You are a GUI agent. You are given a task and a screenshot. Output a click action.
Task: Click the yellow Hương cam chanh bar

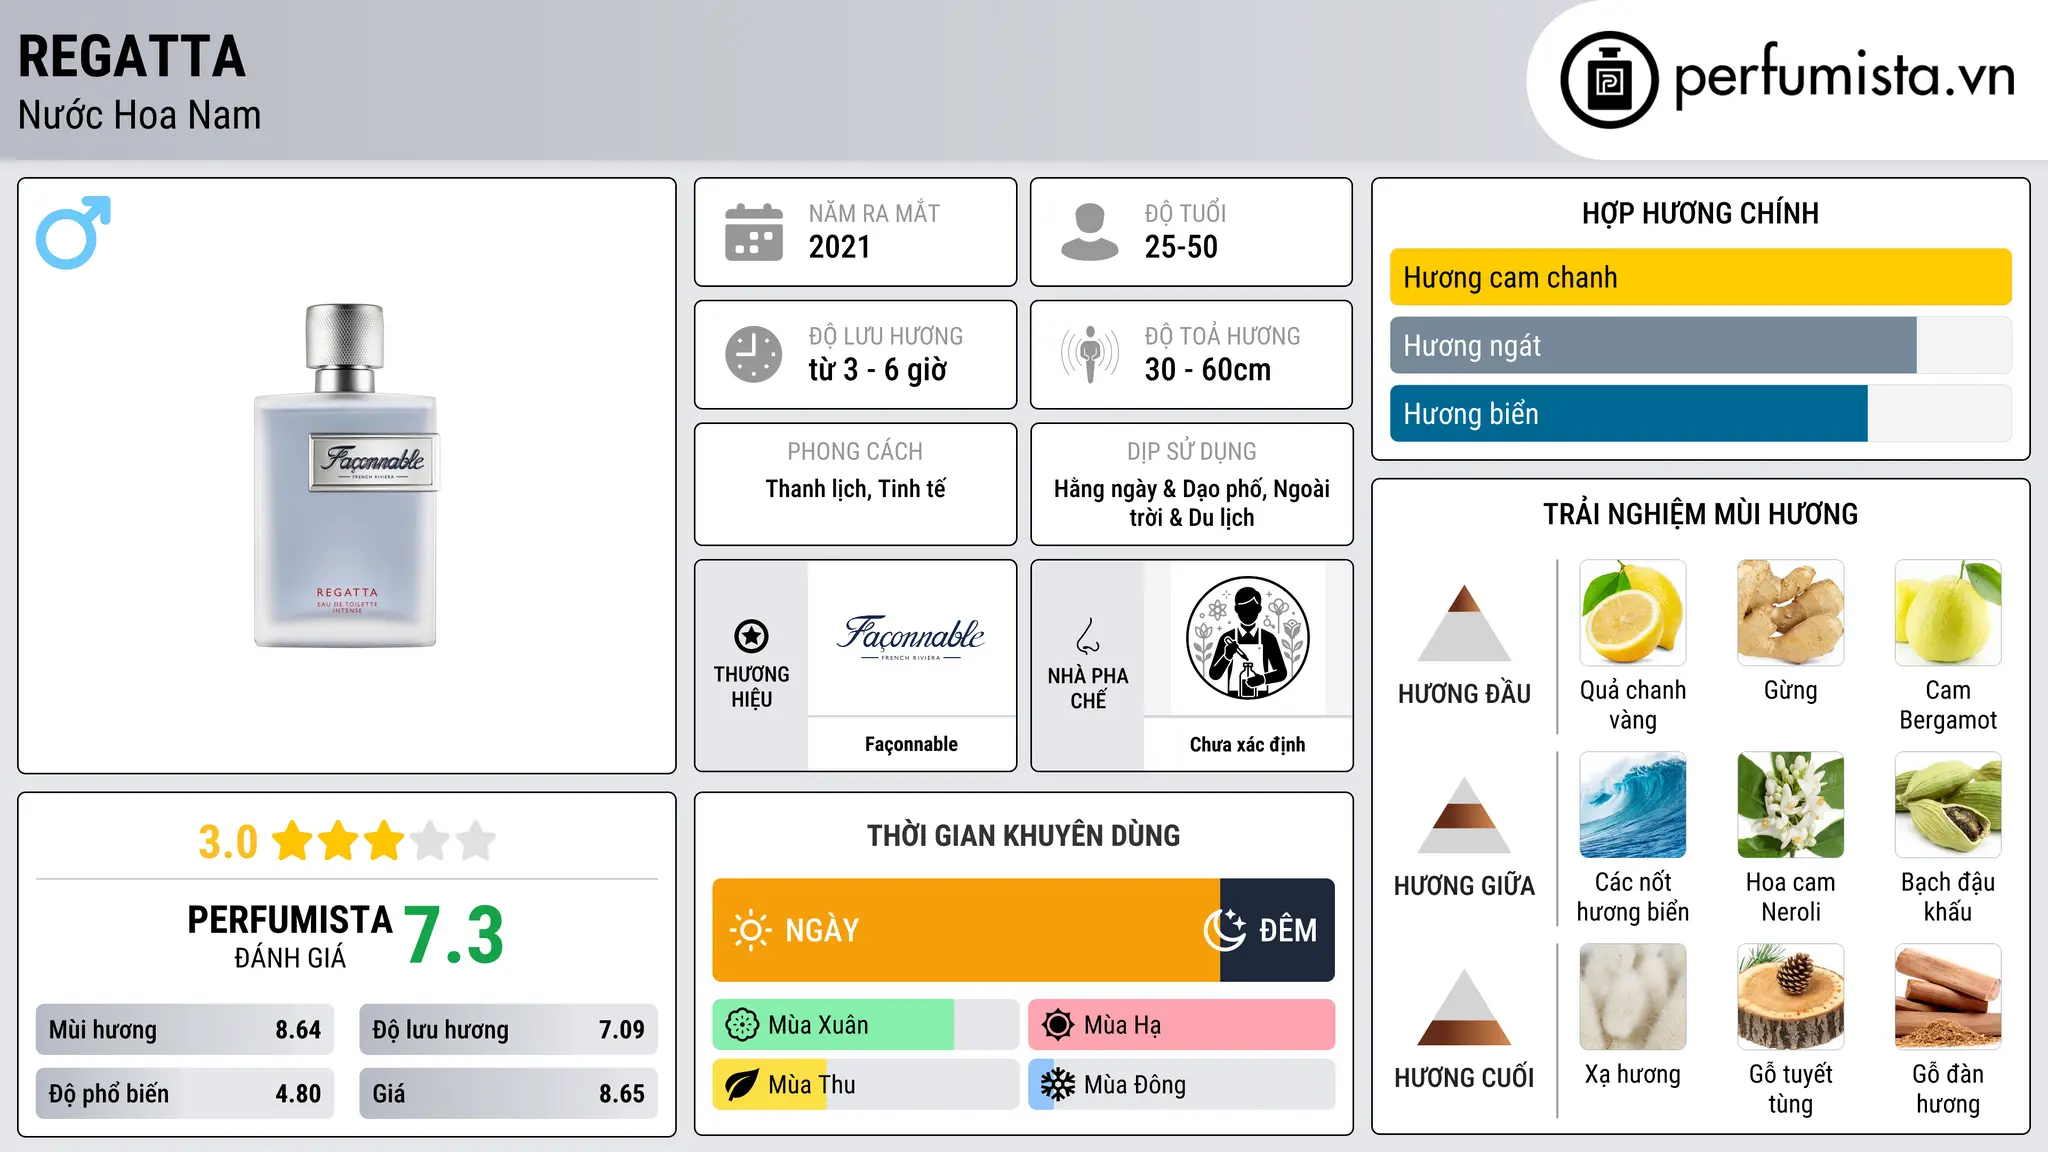pos(1700,277)
